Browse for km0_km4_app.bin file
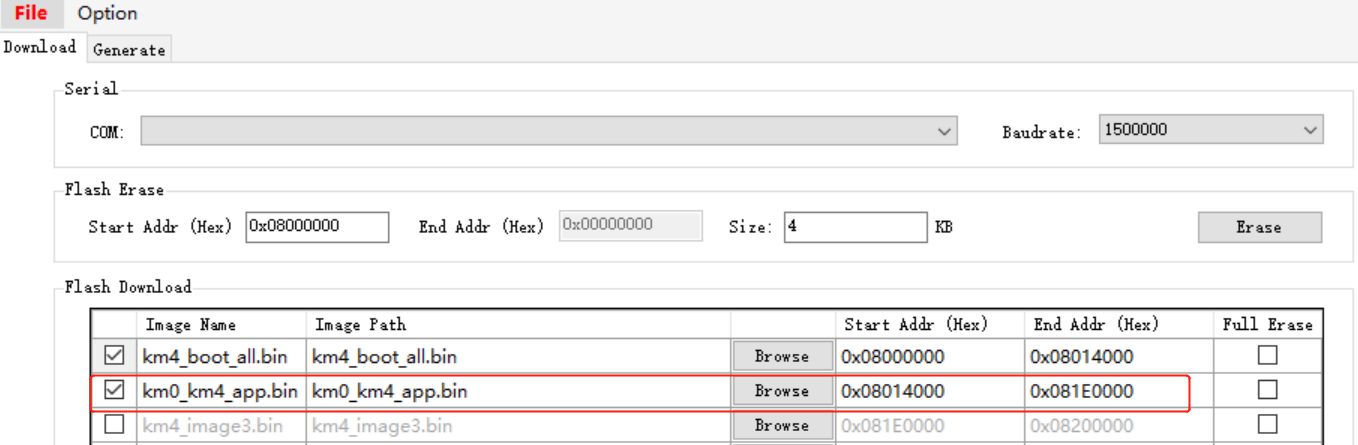Viewport: 1358px width, 445px height. point(782,391)
